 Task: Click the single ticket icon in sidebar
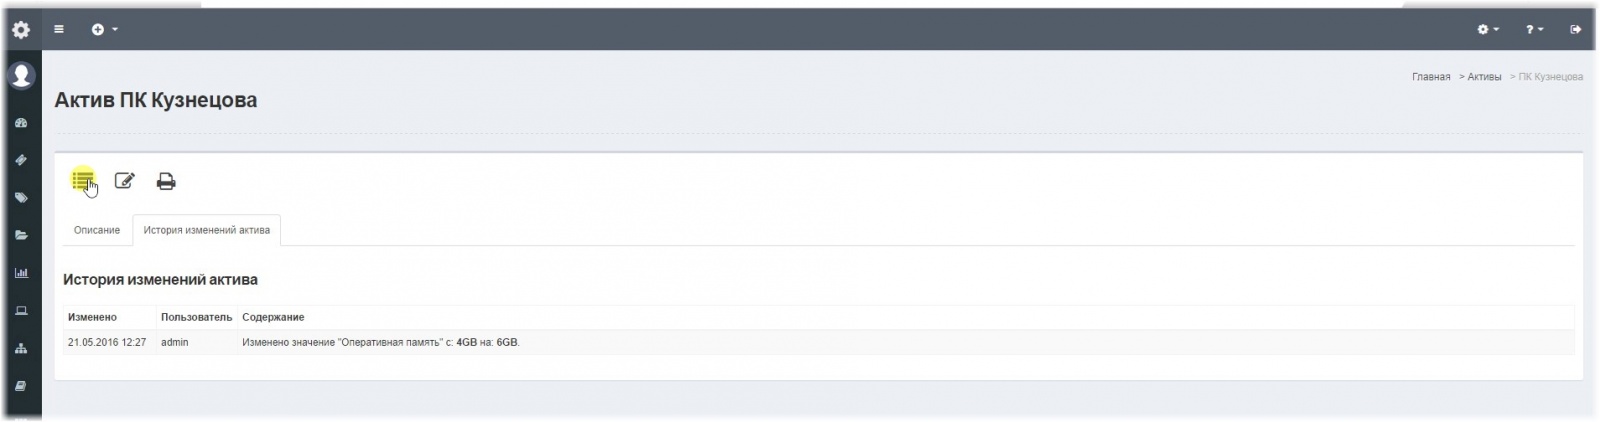pyautogui.click(x=21, y=160)
